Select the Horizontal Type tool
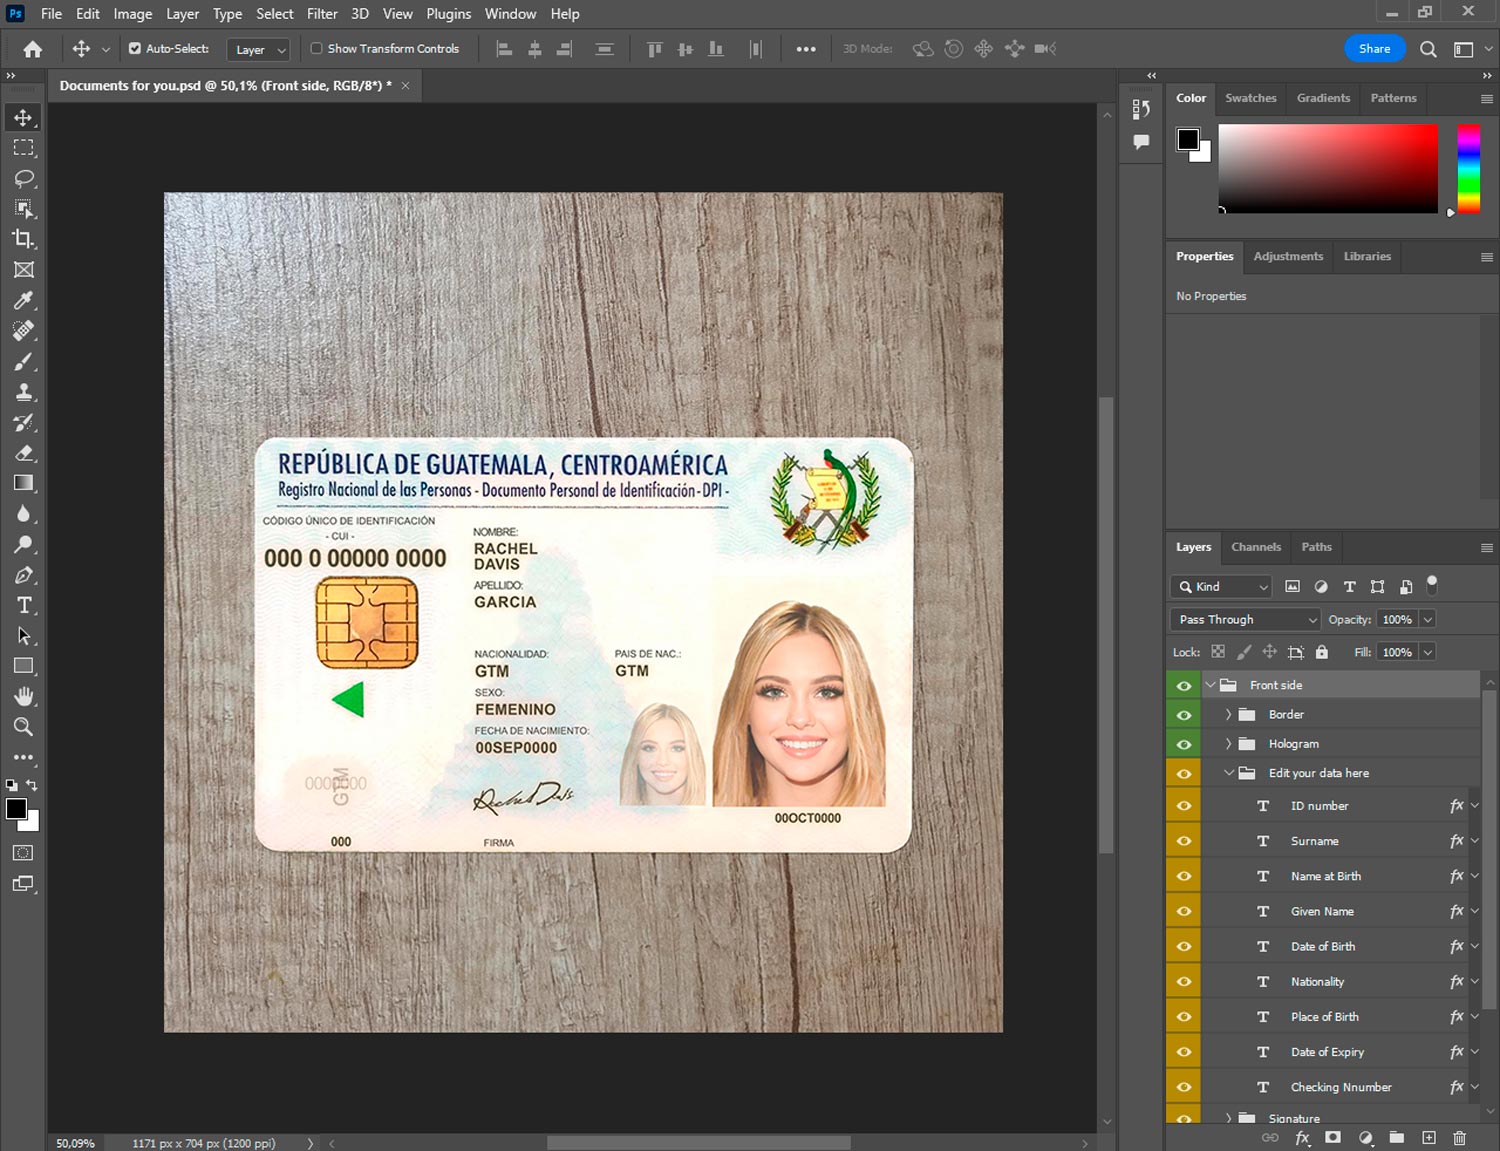This screenshot has height=1151, width=1500. (x=24, y=605)
